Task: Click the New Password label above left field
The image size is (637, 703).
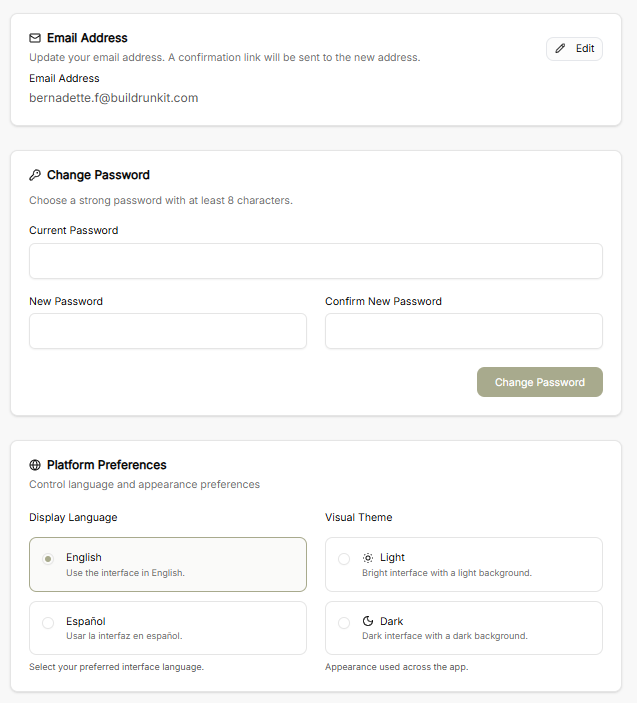Action: coord(66,301)
